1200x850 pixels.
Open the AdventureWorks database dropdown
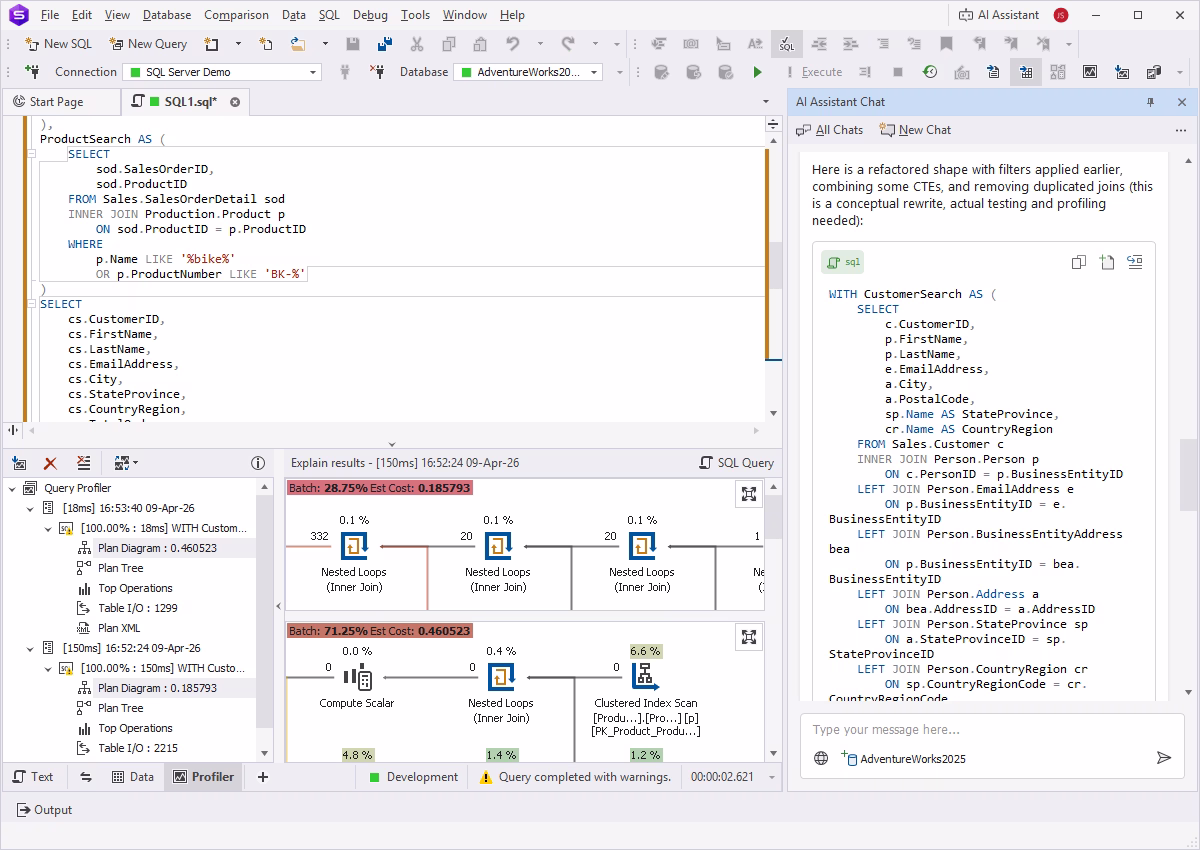tap(592, 71)
